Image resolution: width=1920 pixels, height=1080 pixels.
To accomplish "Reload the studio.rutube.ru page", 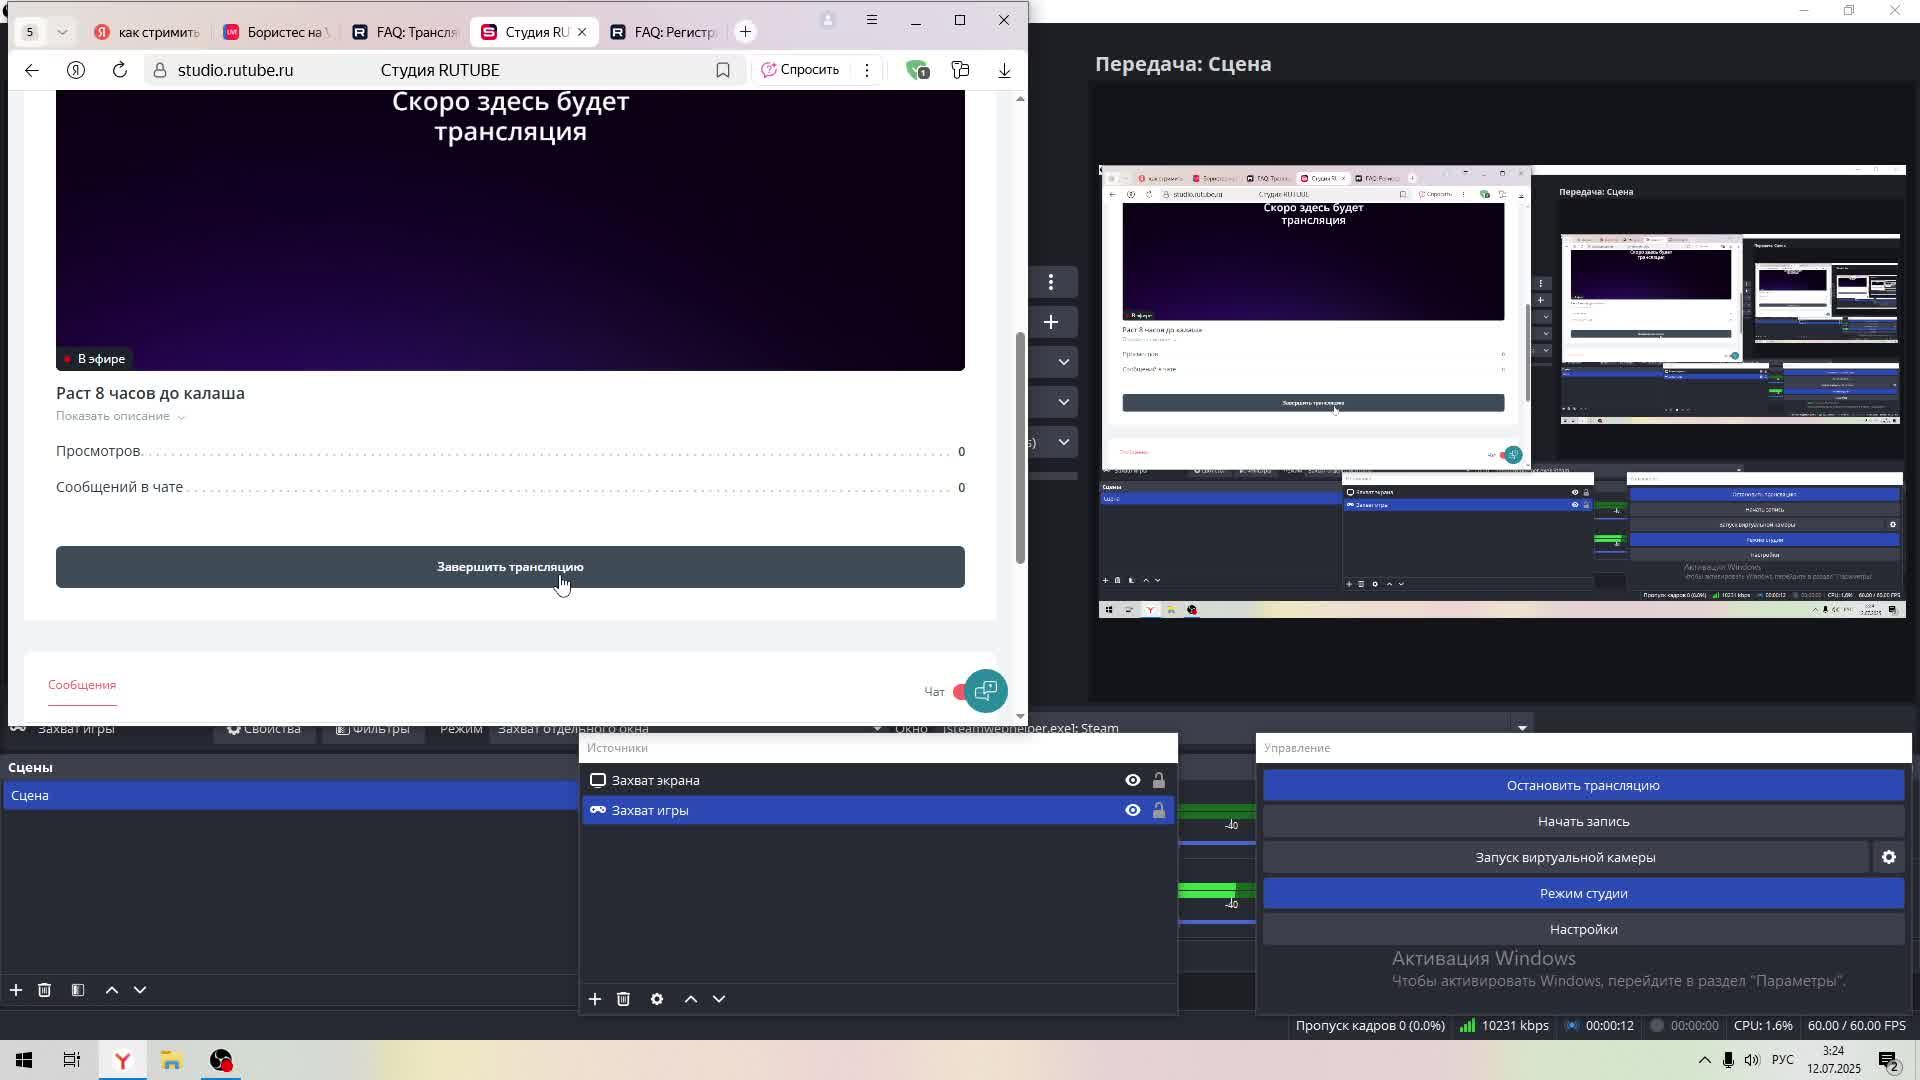I will pos(120,70).
